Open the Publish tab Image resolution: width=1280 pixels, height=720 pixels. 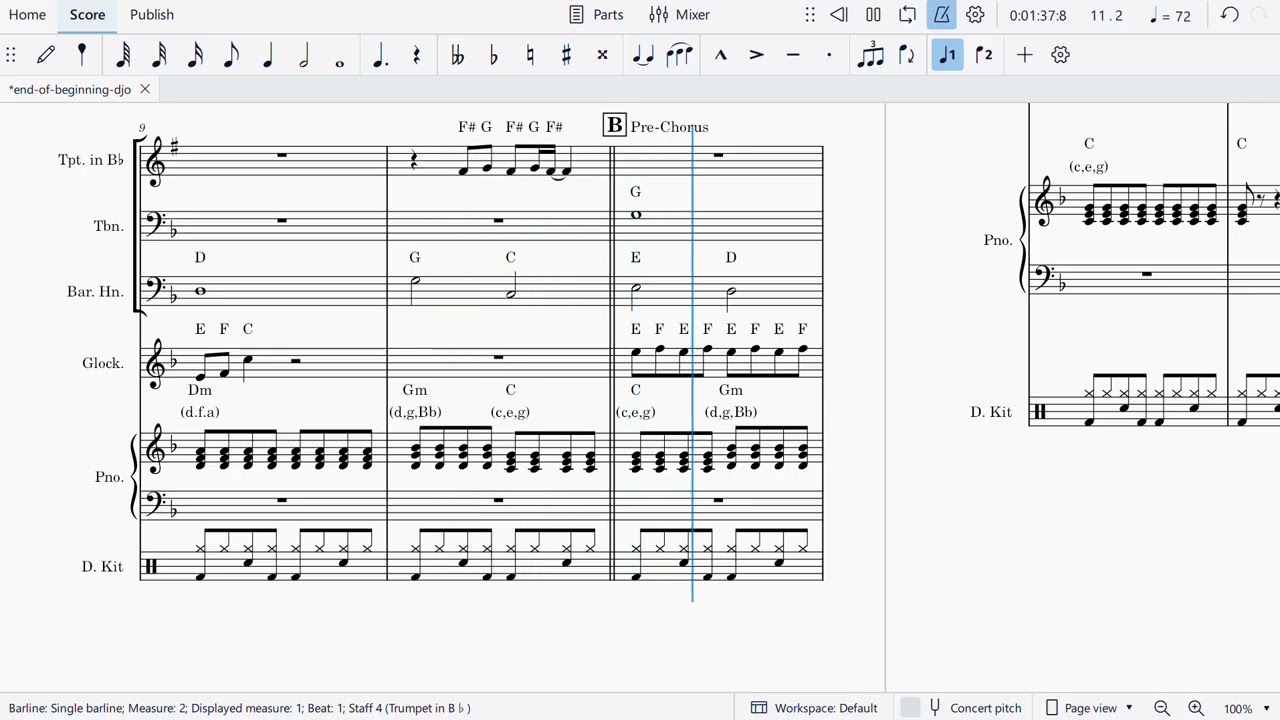[152, 15]
